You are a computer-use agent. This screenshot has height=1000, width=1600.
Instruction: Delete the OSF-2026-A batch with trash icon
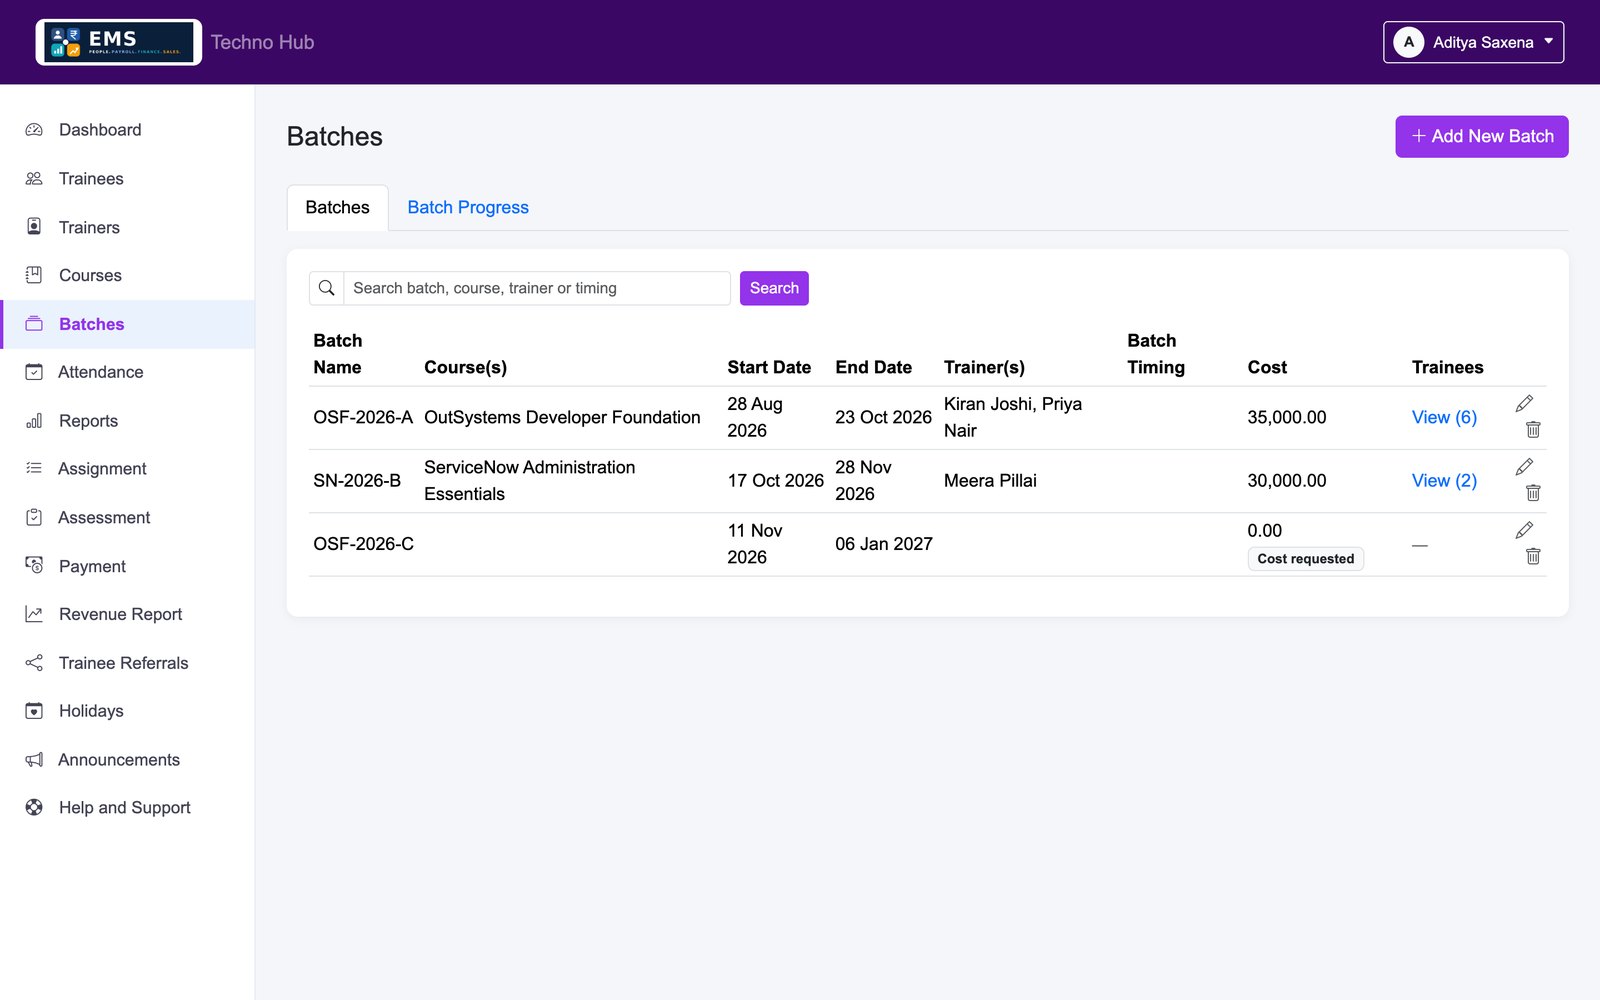click(x=1533, y=429)
